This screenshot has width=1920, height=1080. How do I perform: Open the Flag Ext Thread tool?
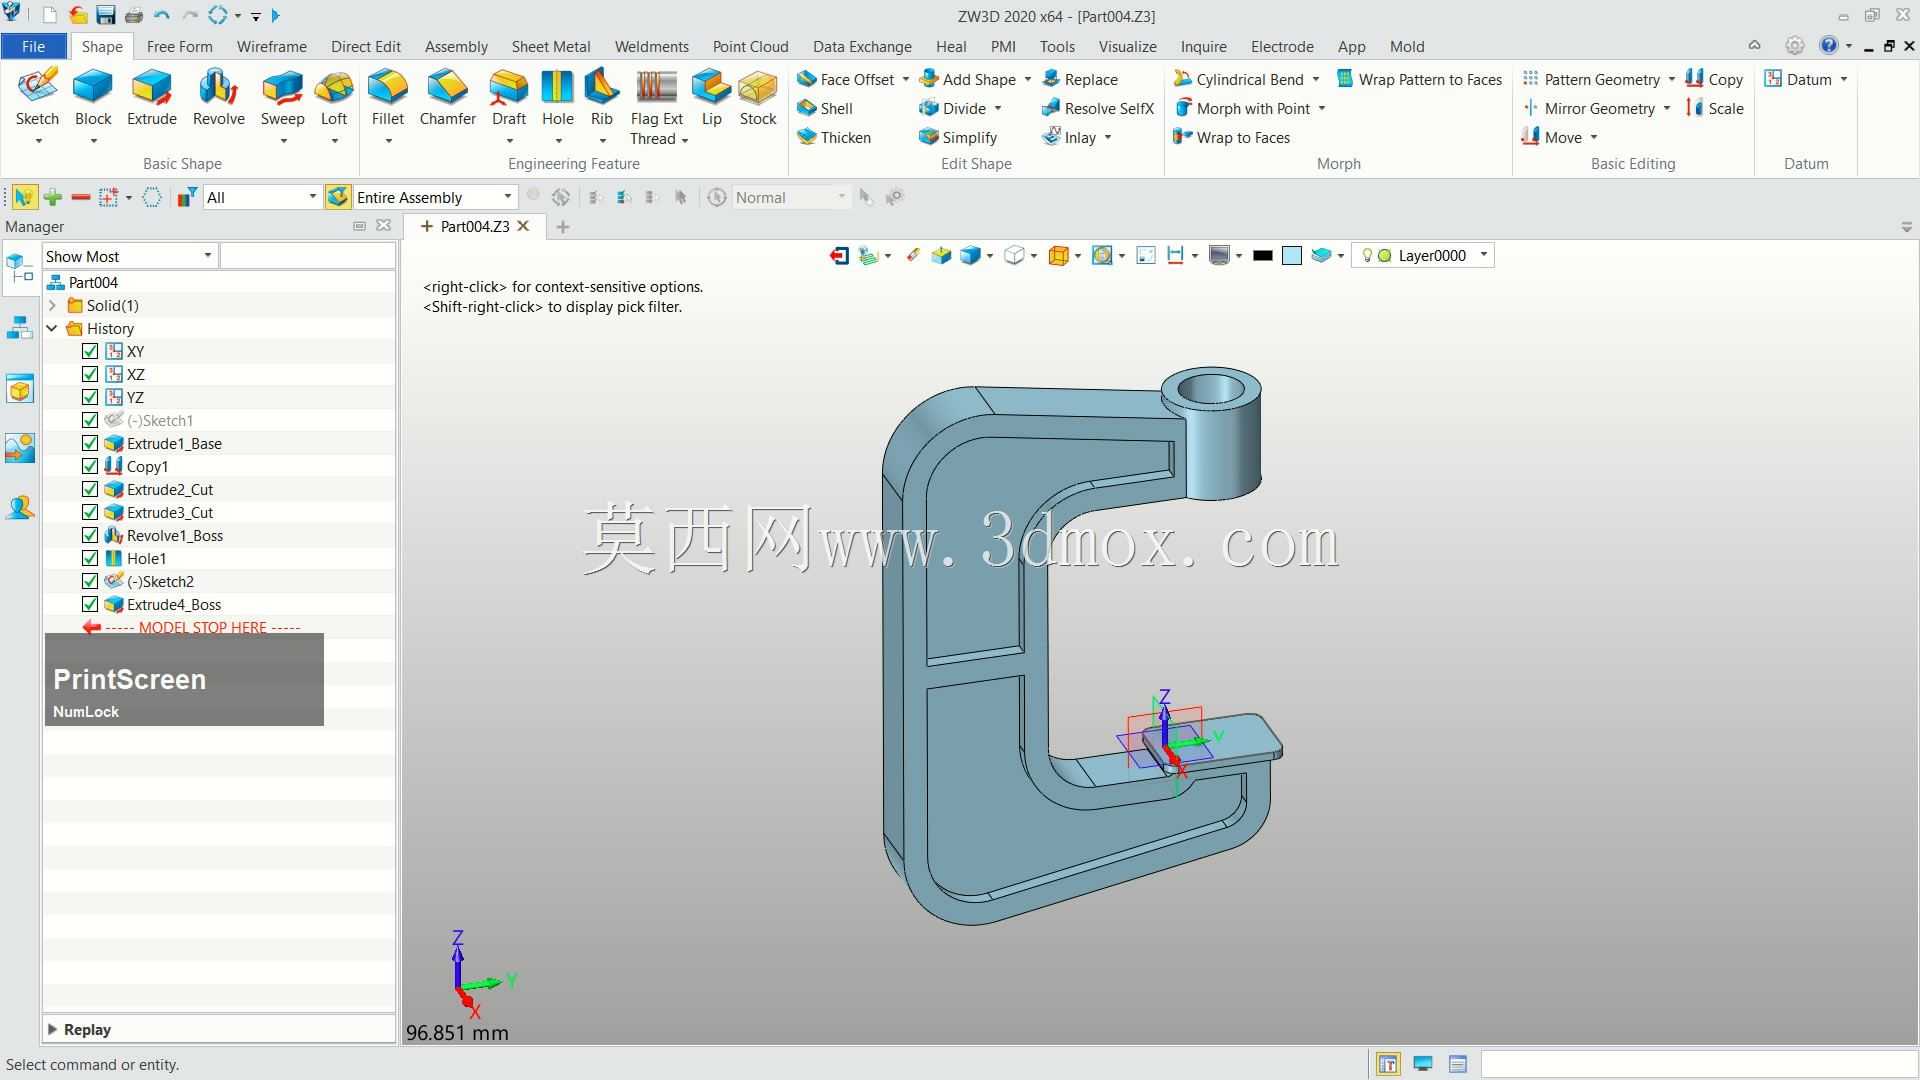(657, 106)
